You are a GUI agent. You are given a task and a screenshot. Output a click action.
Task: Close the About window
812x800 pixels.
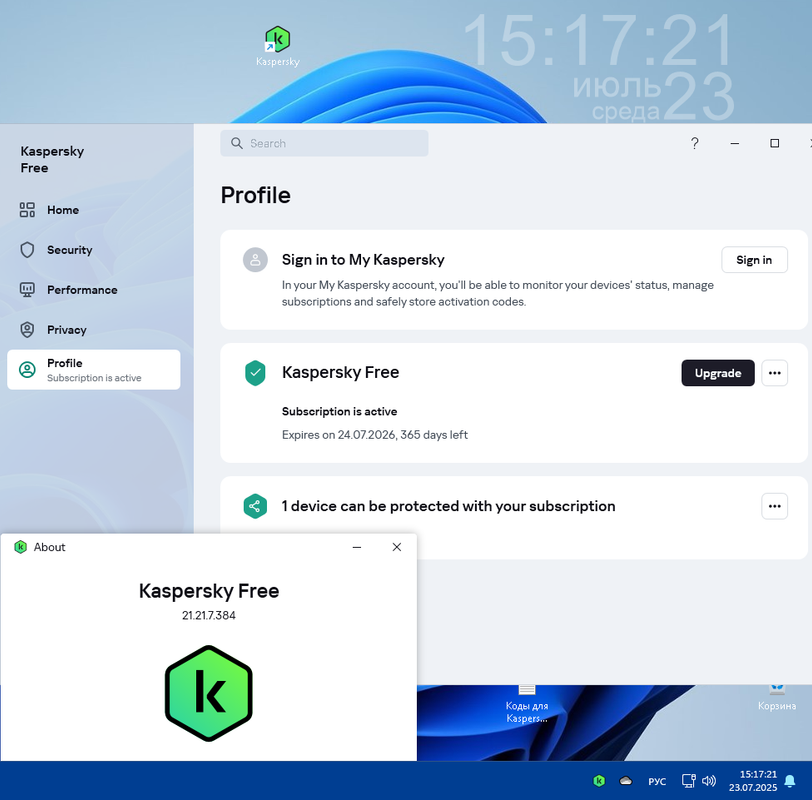click(x=397, y=547)
